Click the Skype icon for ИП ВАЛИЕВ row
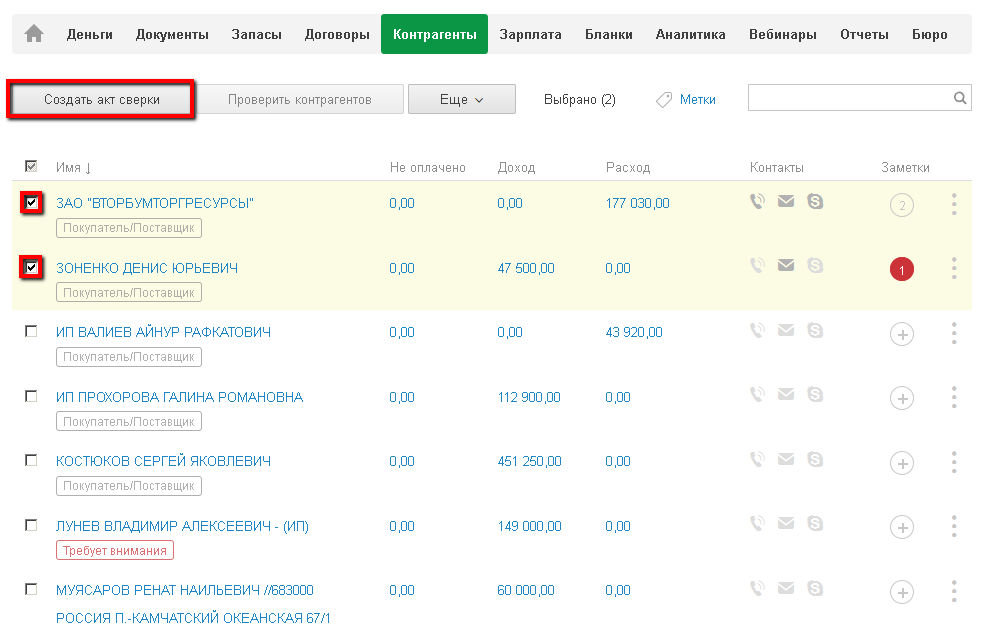 [x=815, y=330]
